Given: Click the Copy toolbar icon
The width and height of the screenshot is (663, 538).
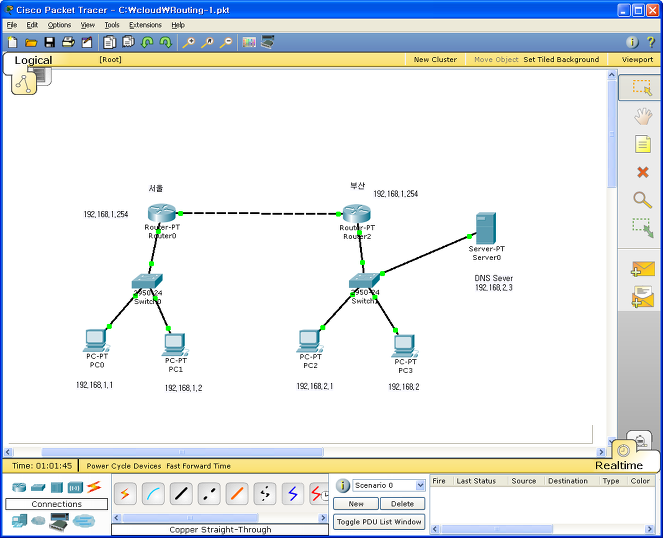Looking at the screenshot, I should (x=110, y=42).
